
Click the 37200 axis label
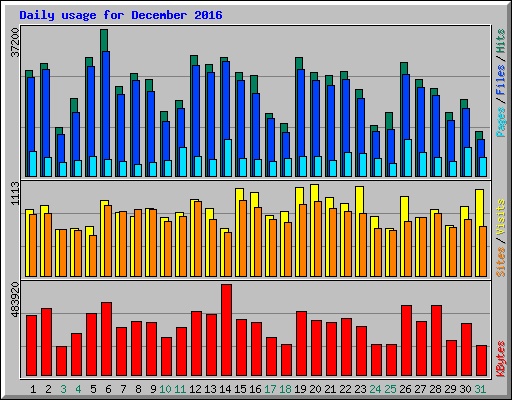click(15, 42)
